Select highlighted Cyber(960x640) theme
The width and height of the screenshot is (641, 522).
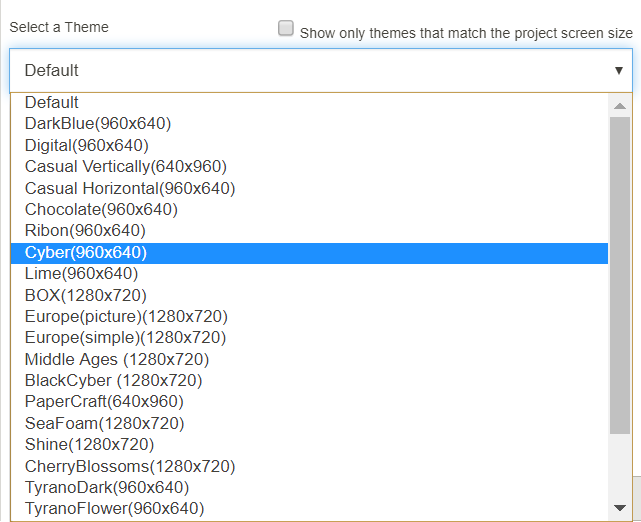click(309, 253)
